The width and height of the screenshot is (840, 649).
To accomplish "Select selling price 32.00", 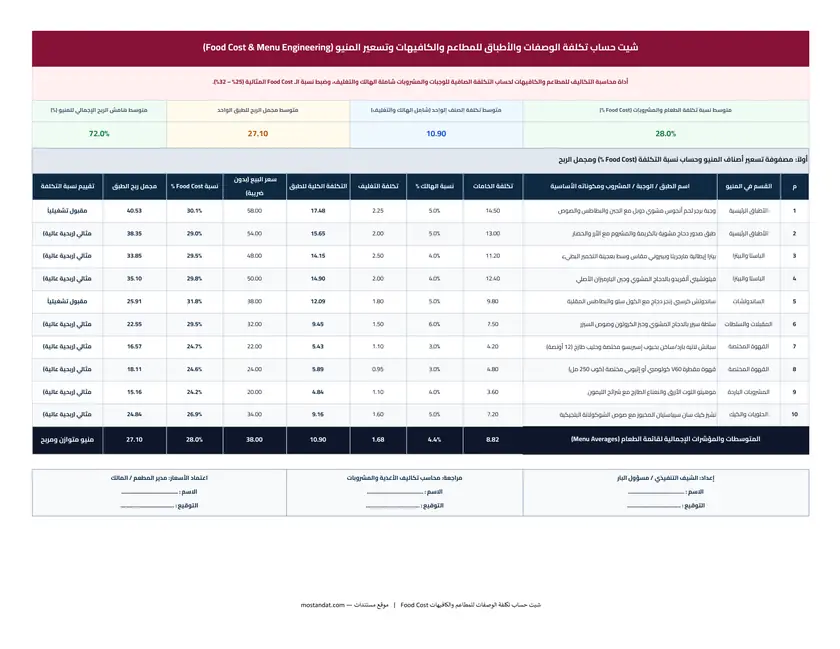I will pyautogui.click(x=254, y=324).
